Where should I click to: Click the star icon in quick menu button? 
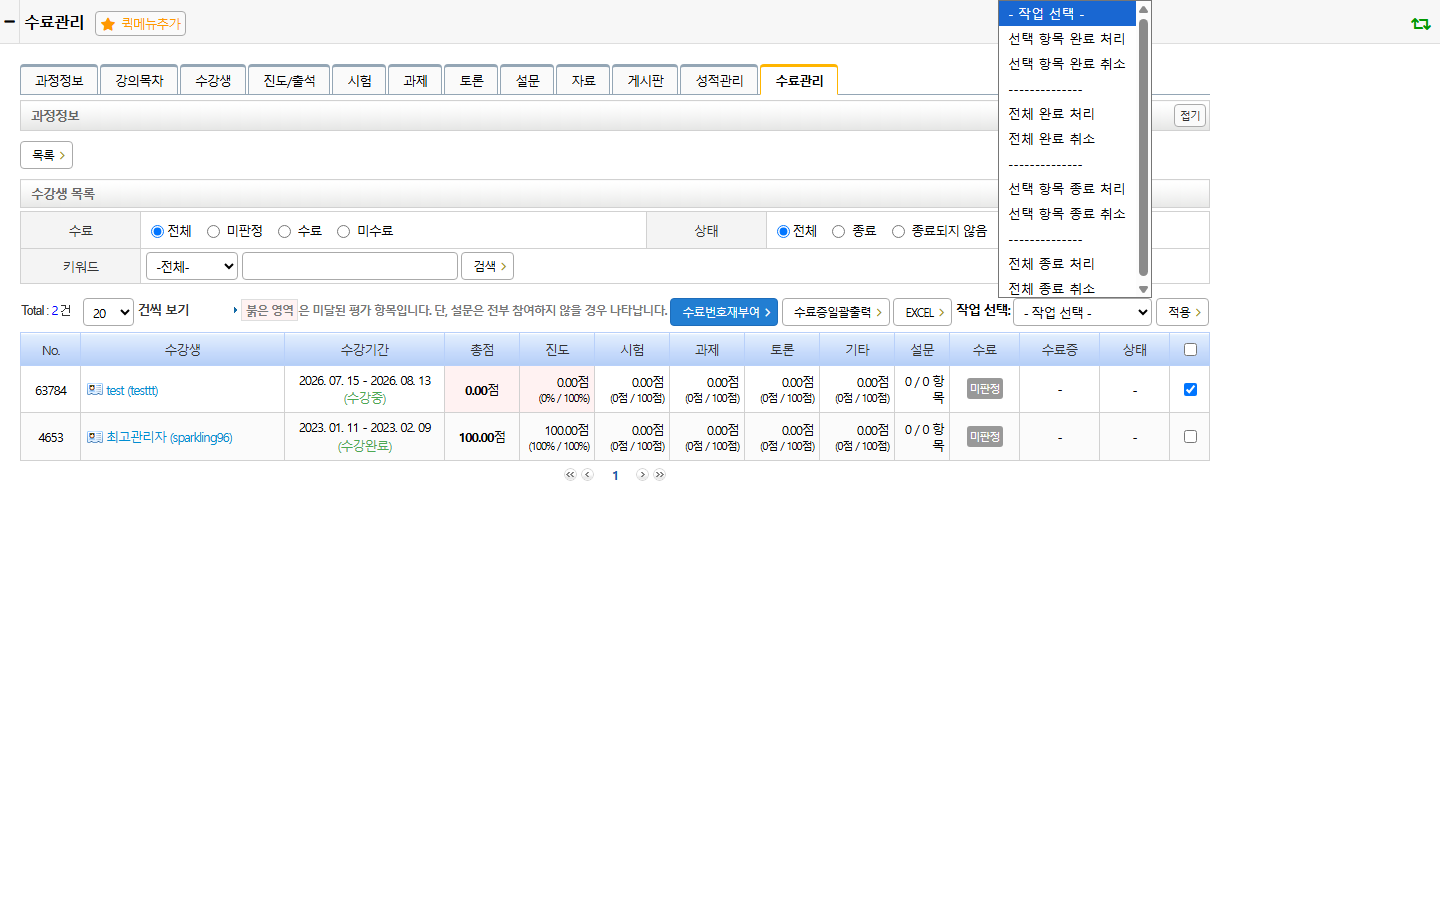coord(108,24)
